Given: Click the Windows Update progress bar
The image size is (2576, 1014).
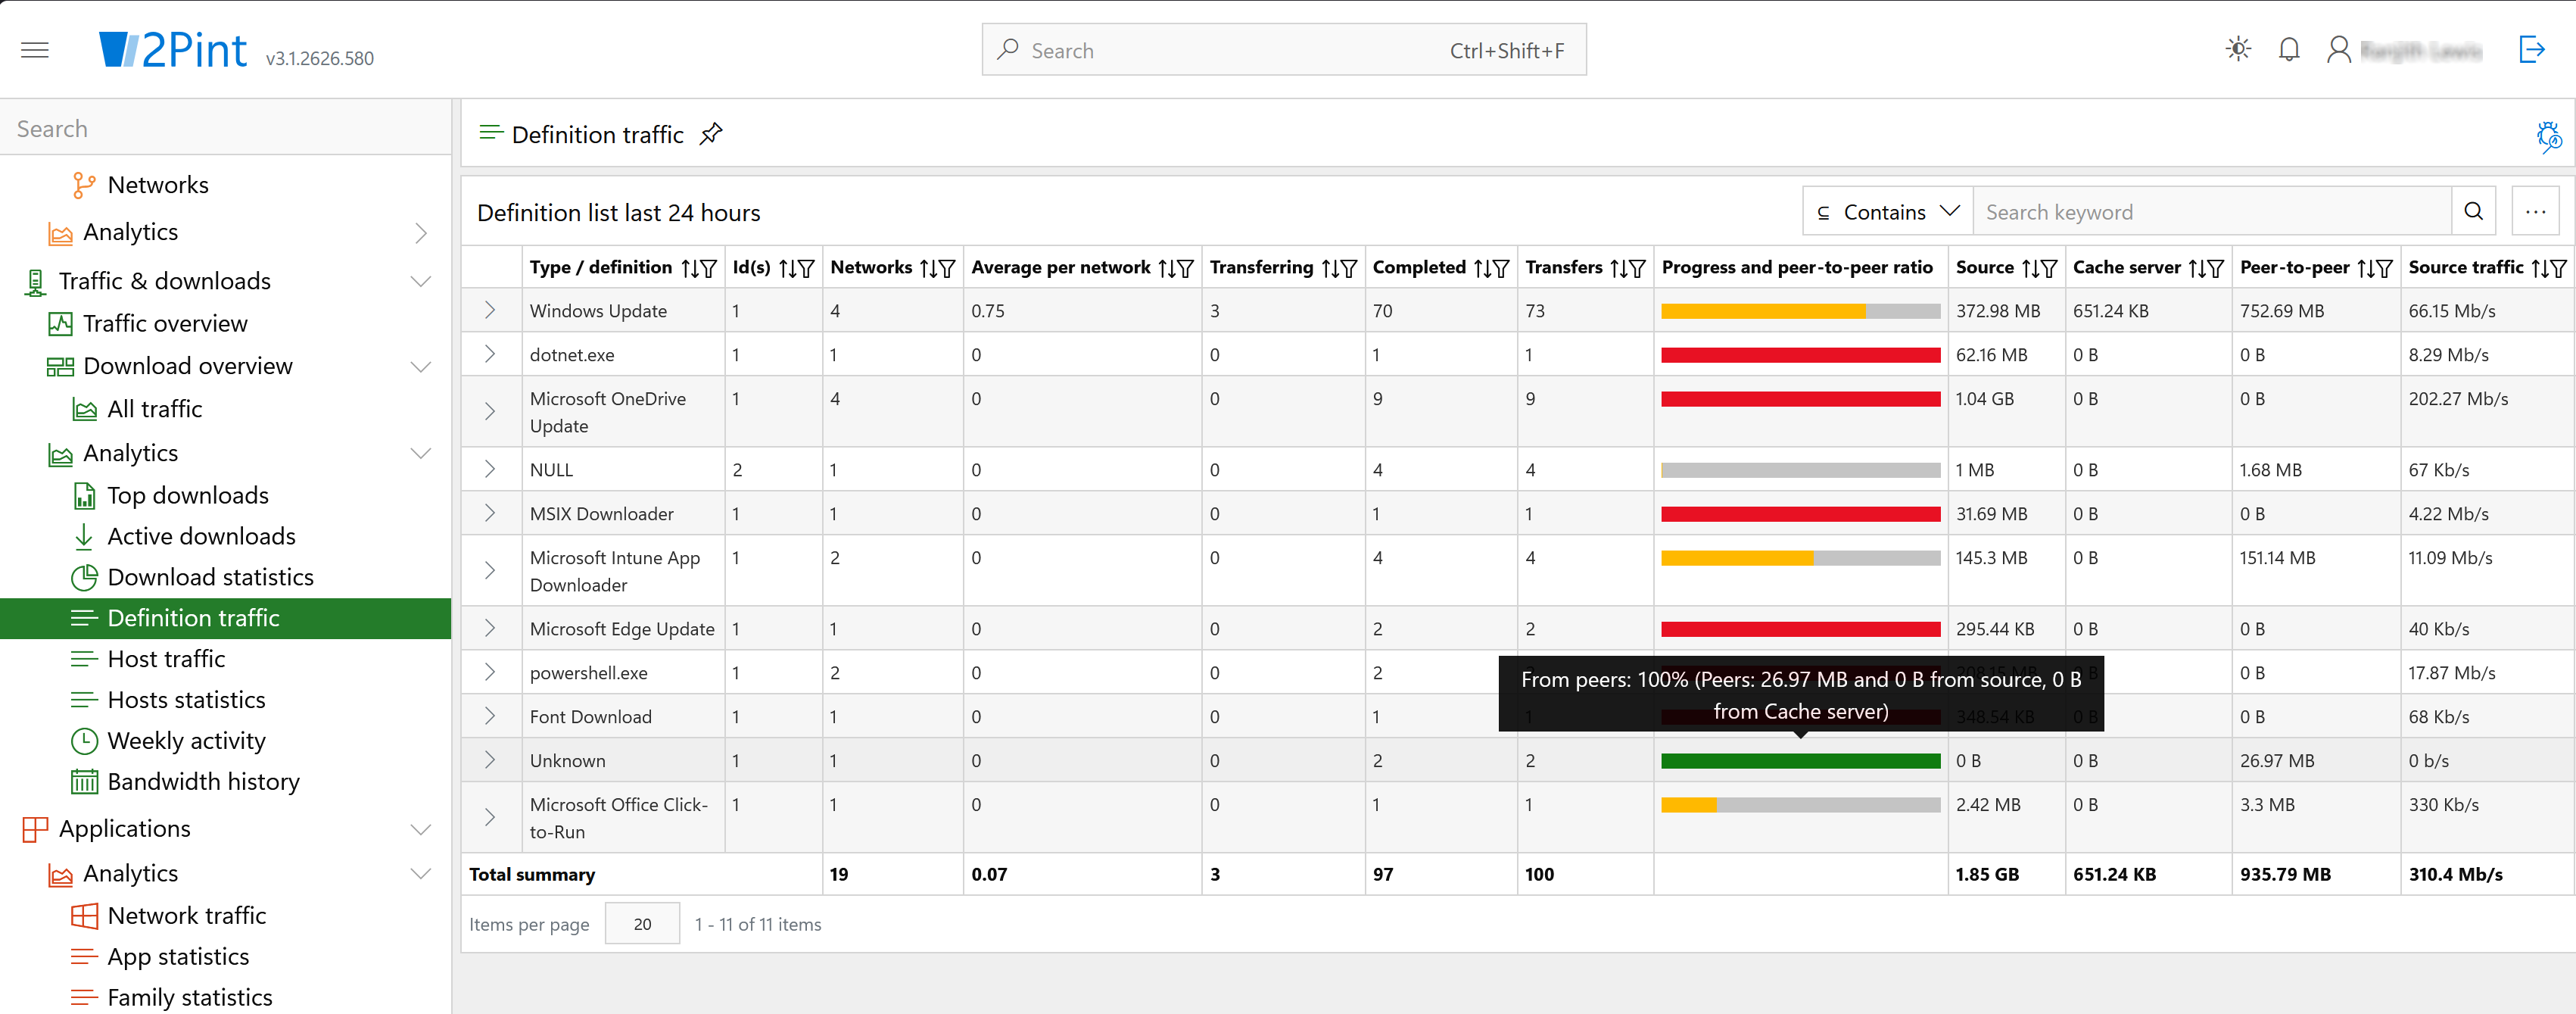Looking at the screenshot, I should 1800,311.
